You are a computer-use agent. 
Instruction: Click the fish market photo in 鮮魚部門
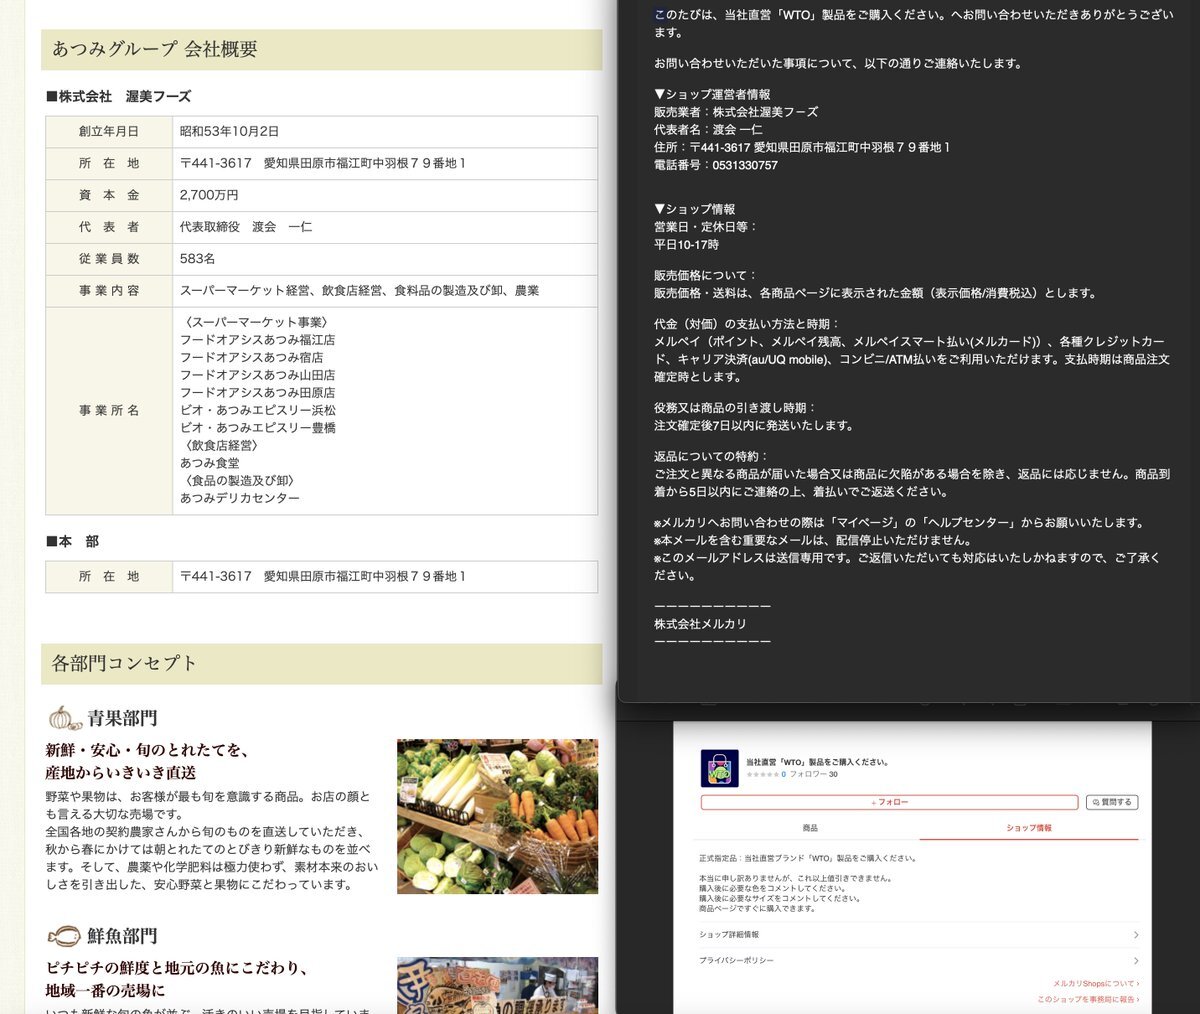pos(497,985)
